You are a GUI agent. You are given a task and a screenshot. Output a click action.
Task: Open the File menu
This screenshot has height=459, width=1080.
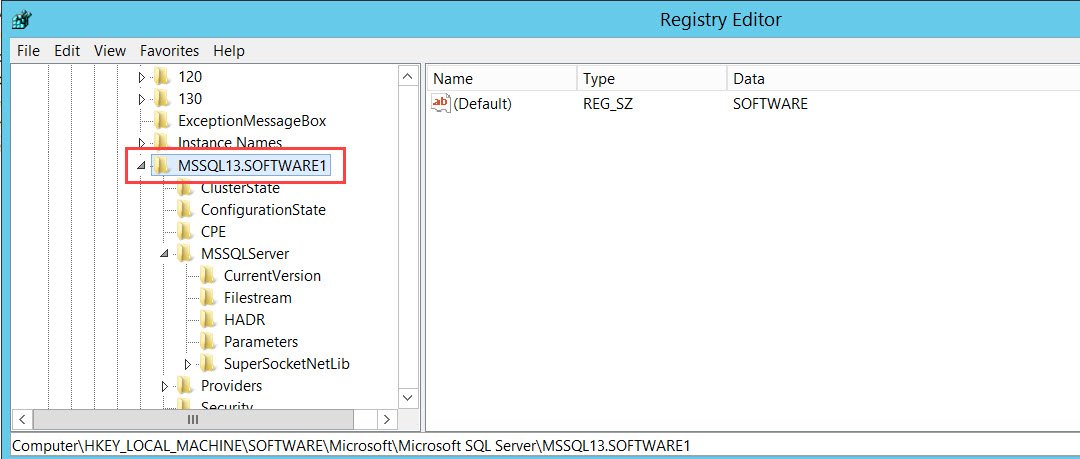[28, 51]
